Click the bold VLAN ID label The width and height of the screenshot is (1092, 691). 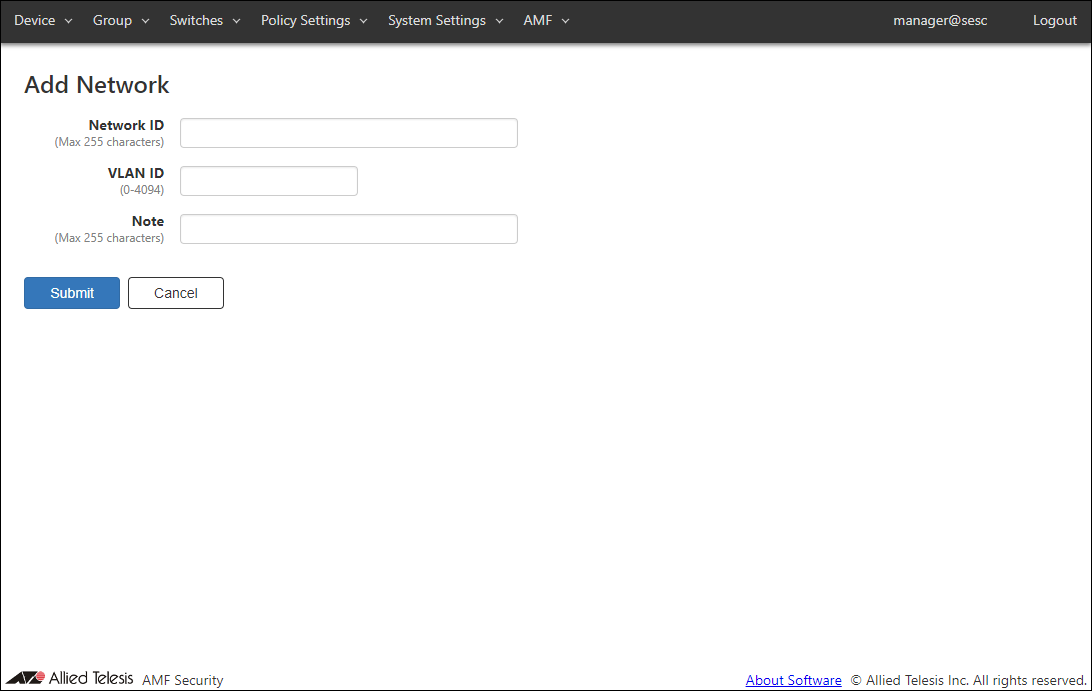pyautogui.click(x=136, y=173)
